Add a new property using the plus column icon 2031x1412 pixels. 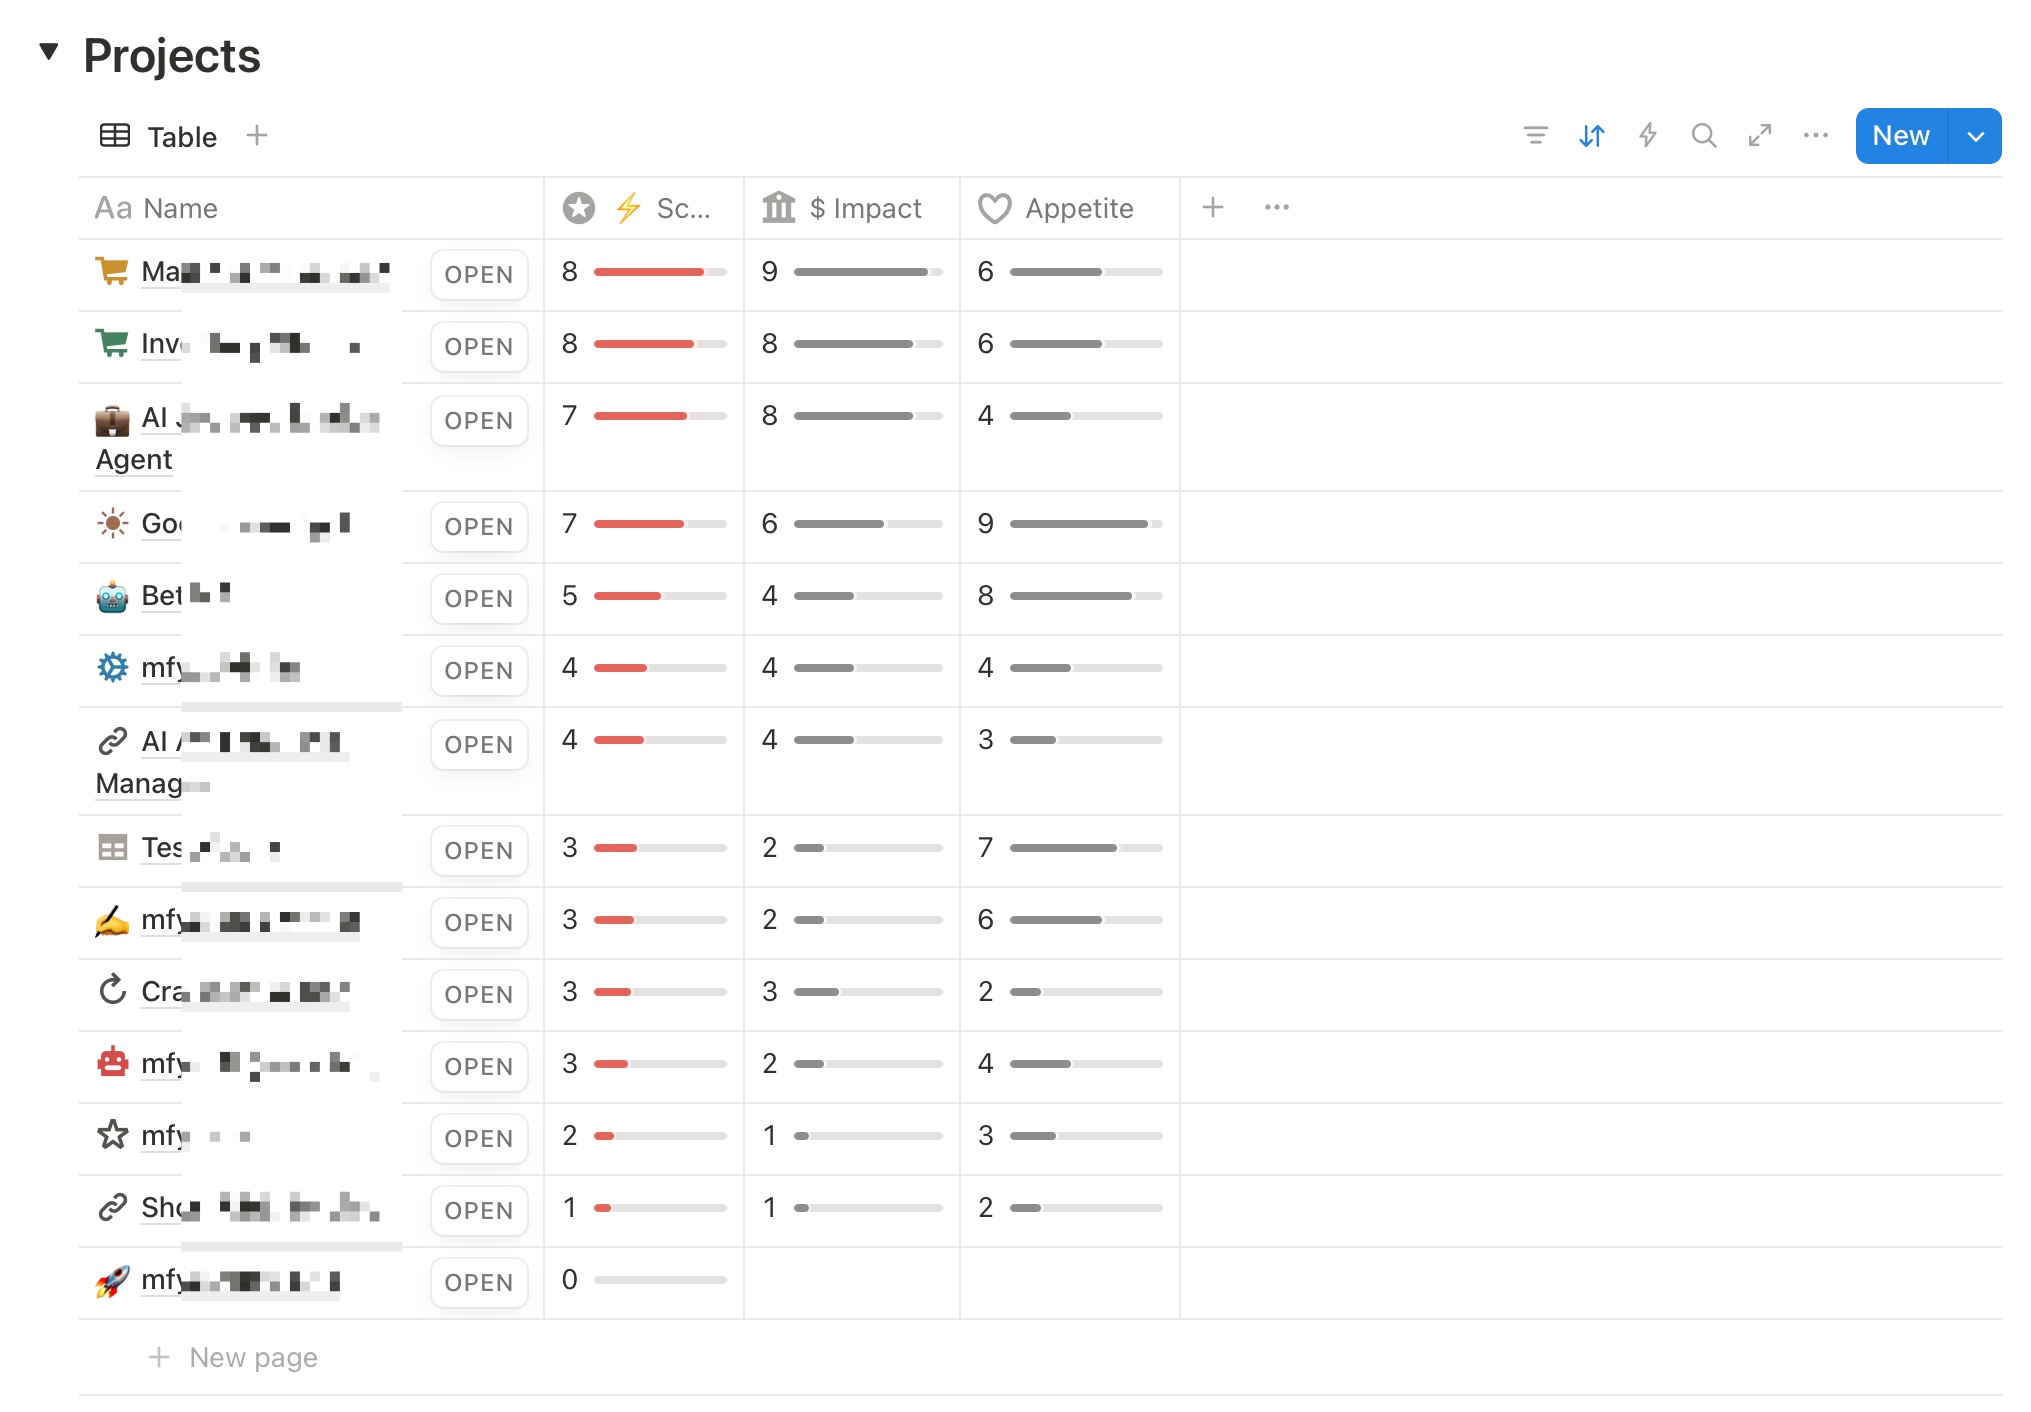point(1212,207)
